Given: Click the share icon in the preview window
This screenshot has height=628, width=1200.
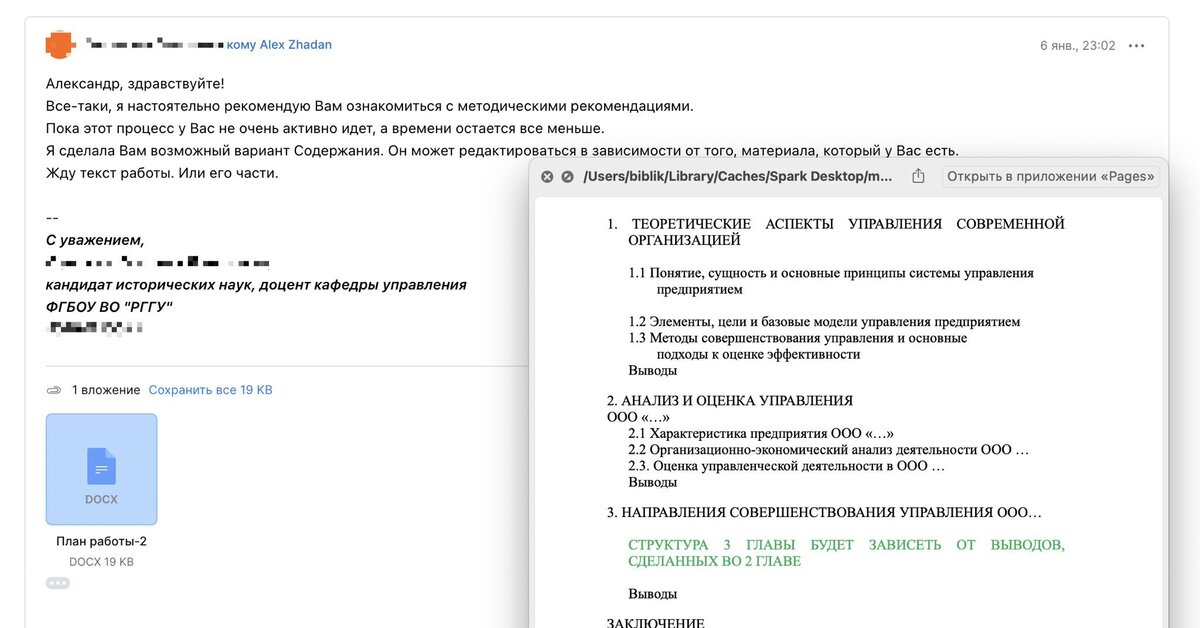Looking at the screenshot, I should click(x=918, y=176).
